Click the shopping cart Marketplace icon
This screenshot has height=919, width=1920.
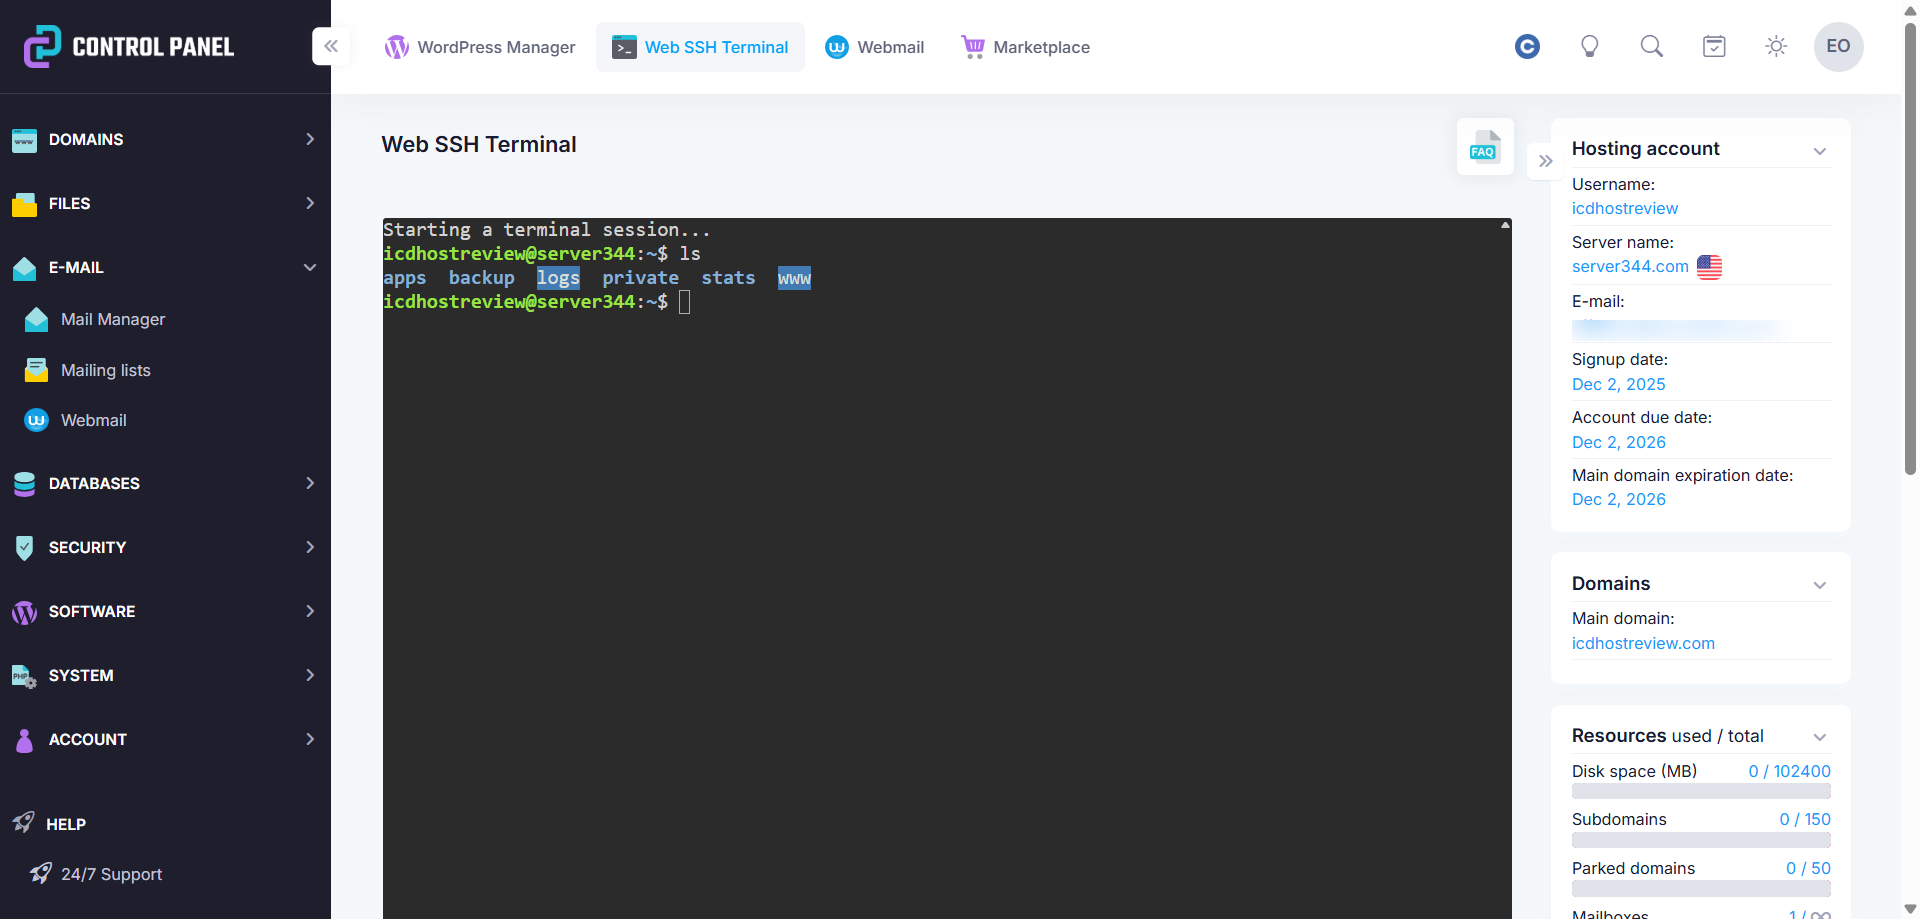click(x=973, y=47)
